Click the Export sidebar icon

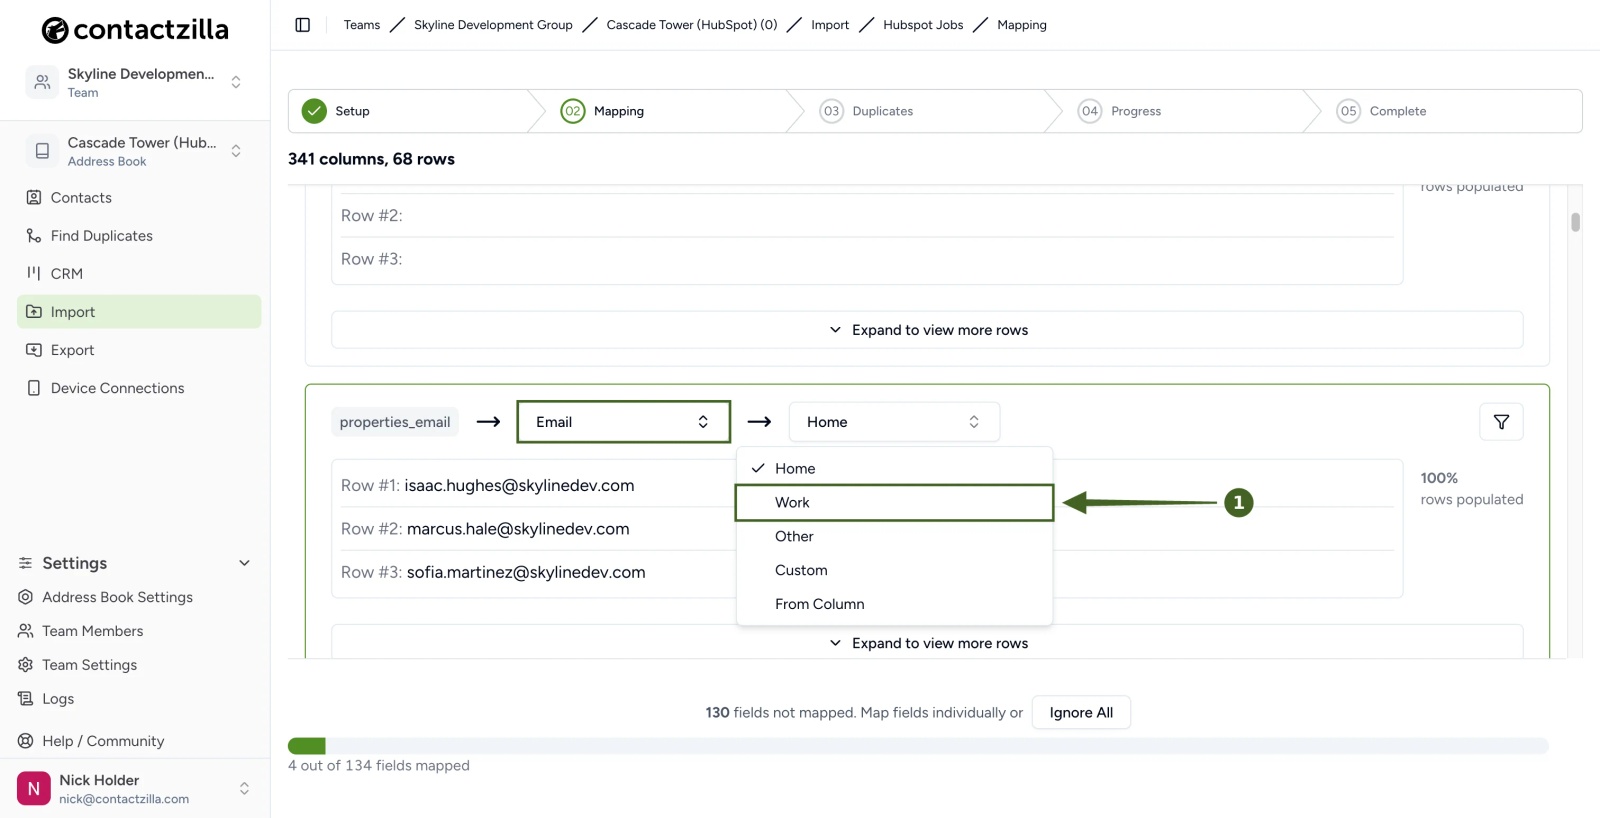point(34,350)
